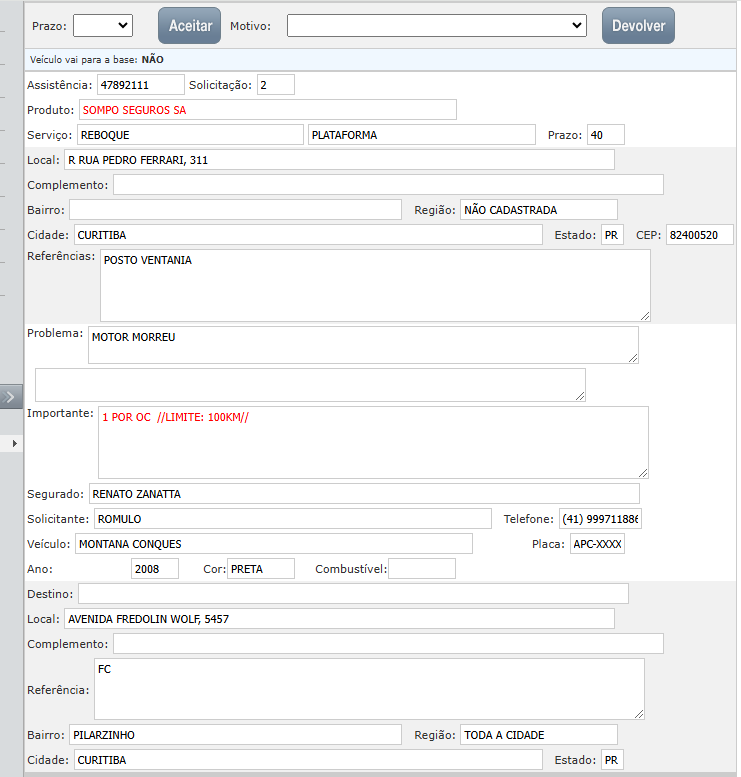
Task: Grab the resize handle of Referências textarea
Action: coord(645,316)
